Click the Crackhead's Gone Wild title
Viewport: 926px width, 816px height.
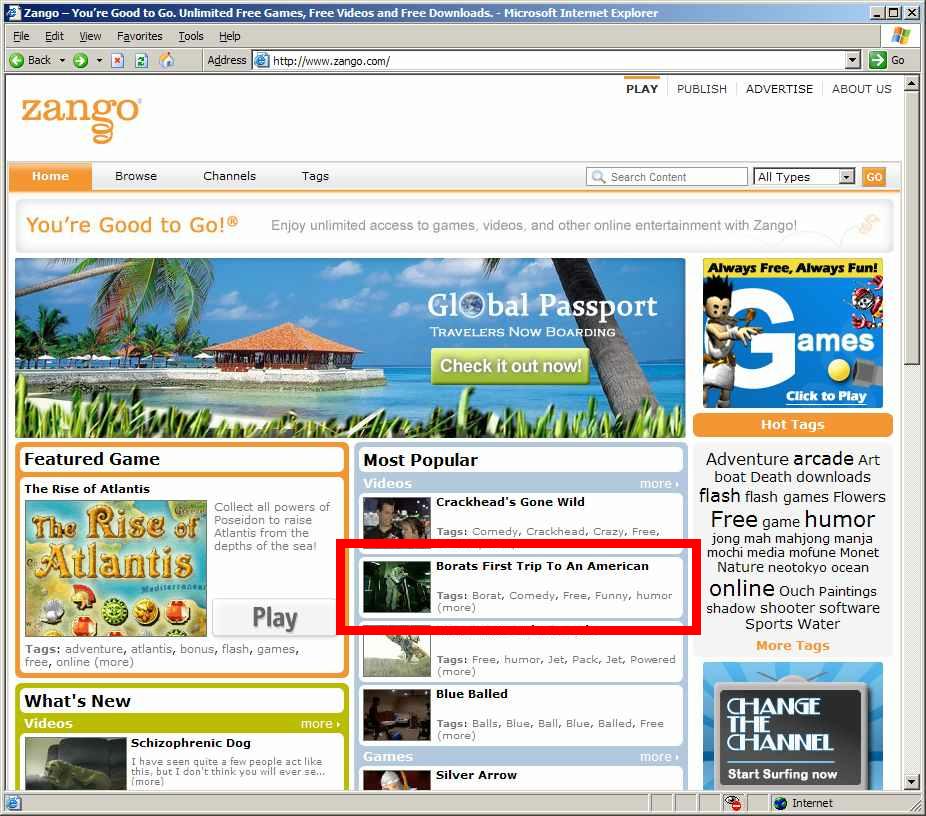click(510, 502)
